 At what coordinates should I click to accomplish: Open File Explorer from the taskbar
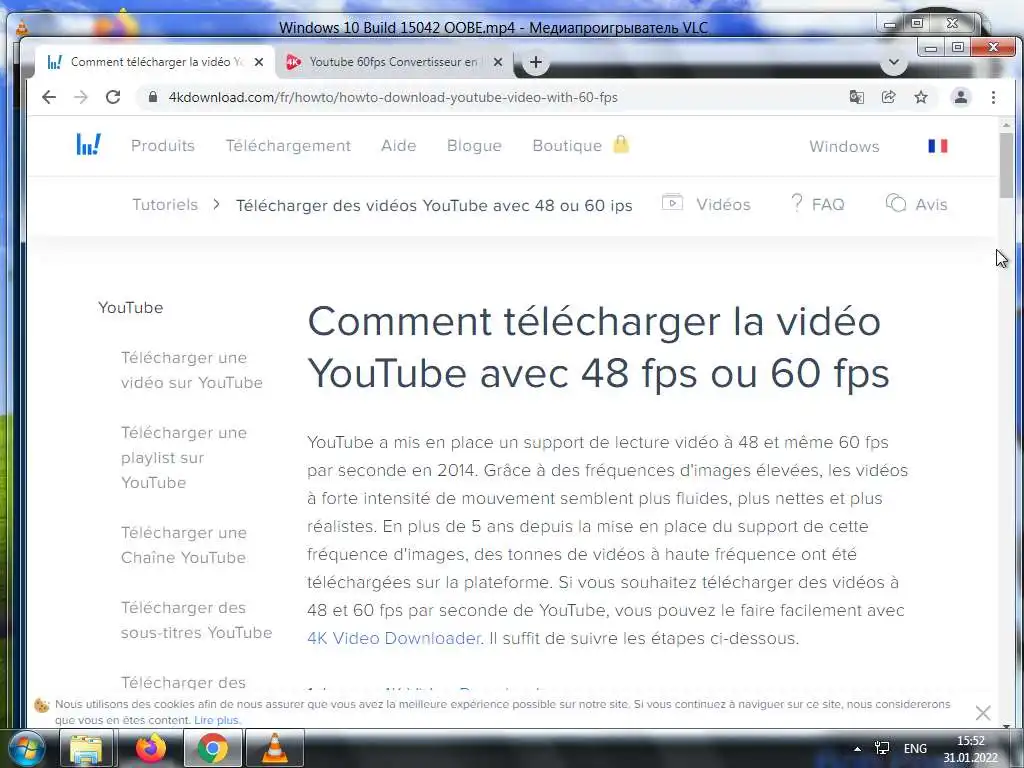pos(86,749)
